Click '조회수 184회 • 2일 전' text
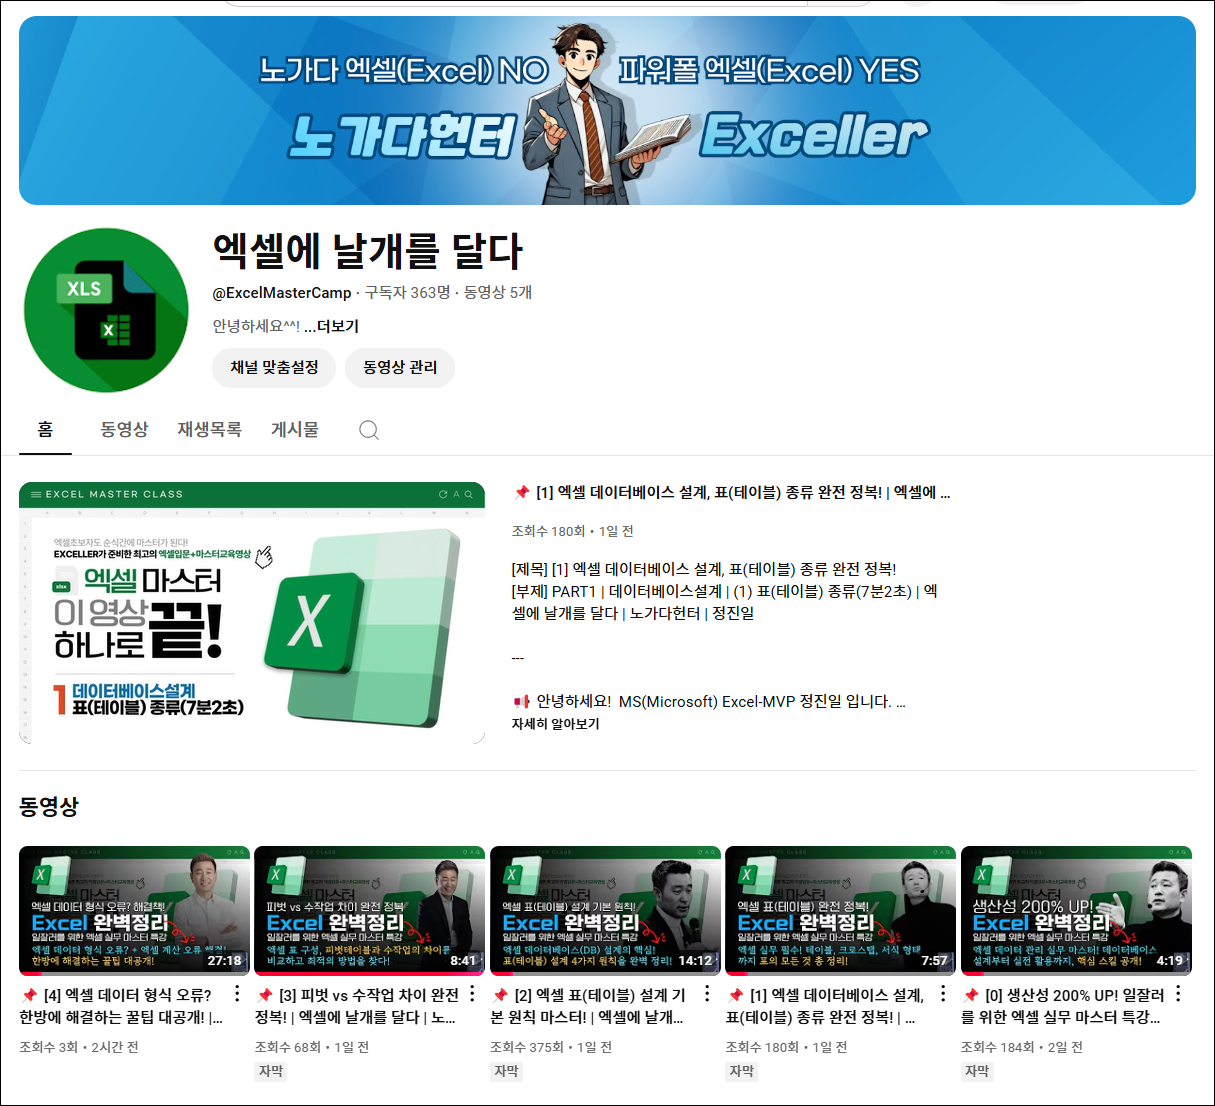 point(1022,1047)
